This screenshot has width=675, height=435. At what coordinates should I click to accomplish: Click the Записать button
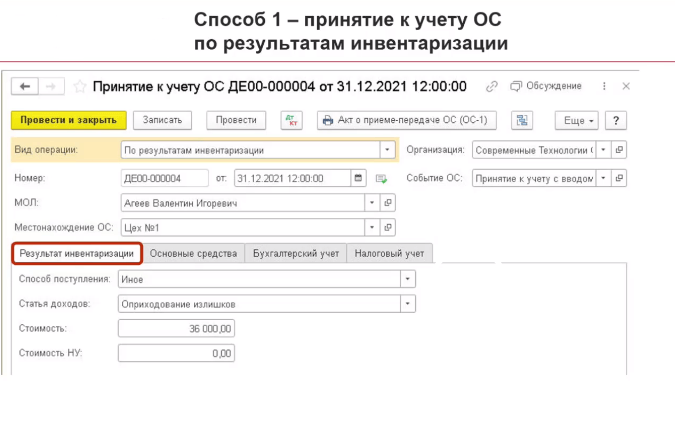(162, 120)
